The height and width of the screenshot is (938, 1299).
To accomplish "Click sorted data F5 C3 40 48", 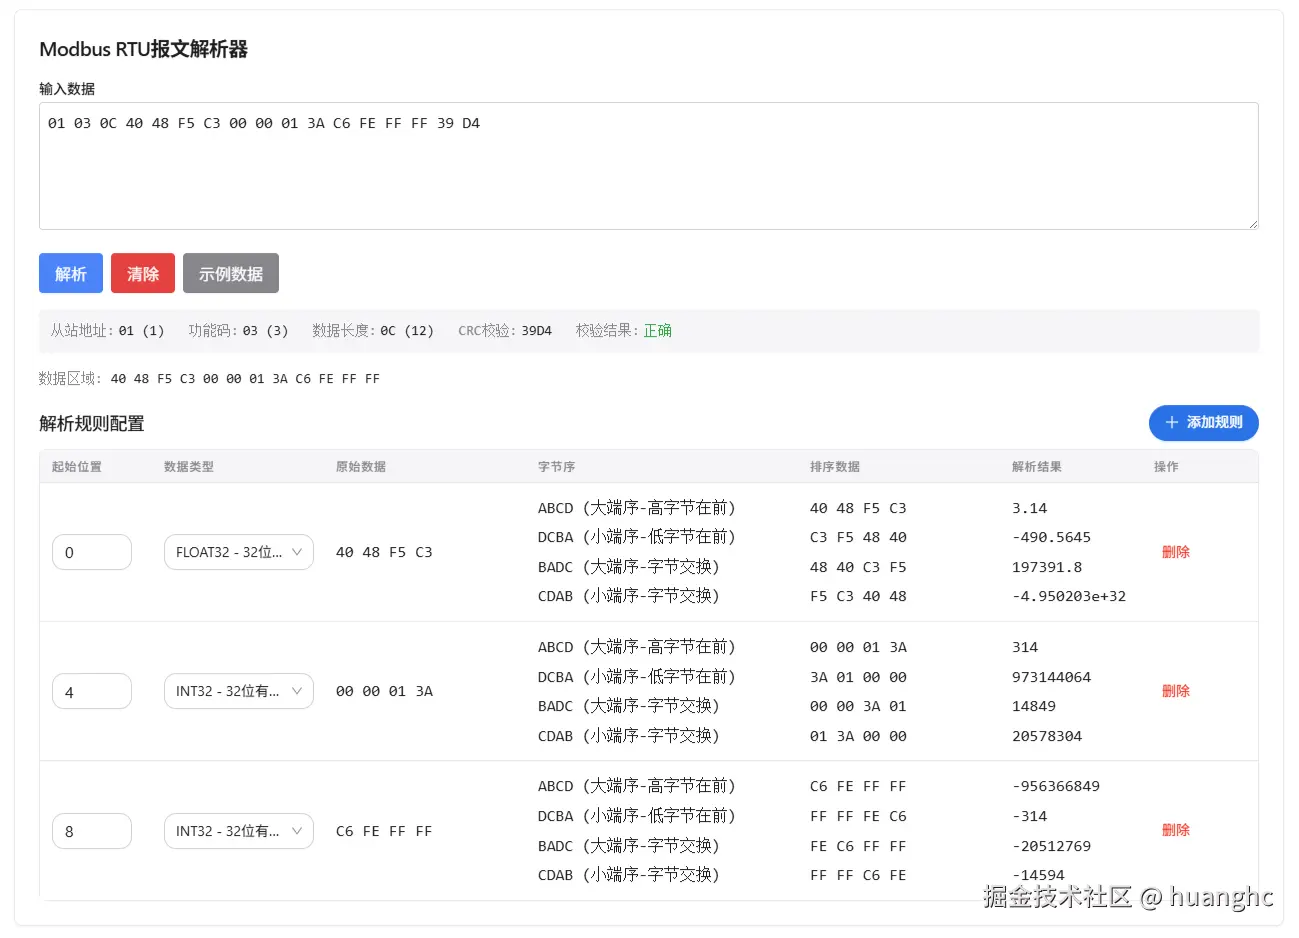I will click(x=858, y=596).
